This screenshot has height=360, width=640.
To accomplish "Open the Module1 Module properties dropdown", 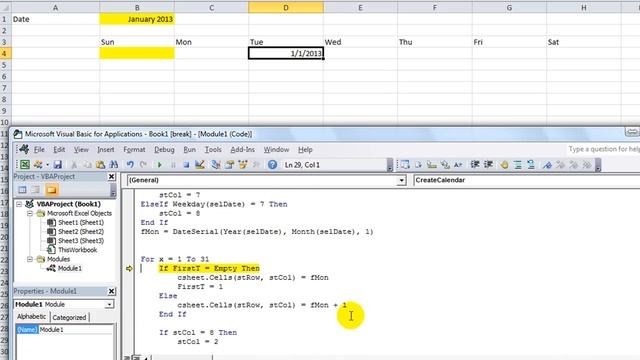I will (109, 304).
